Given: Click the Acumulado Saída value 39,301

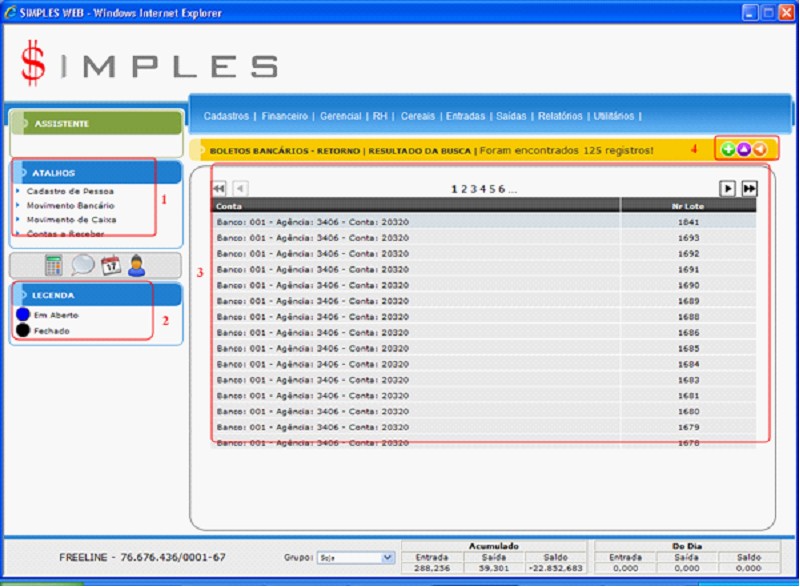Looking at the screenshot, I should click(x=493, y=568).
